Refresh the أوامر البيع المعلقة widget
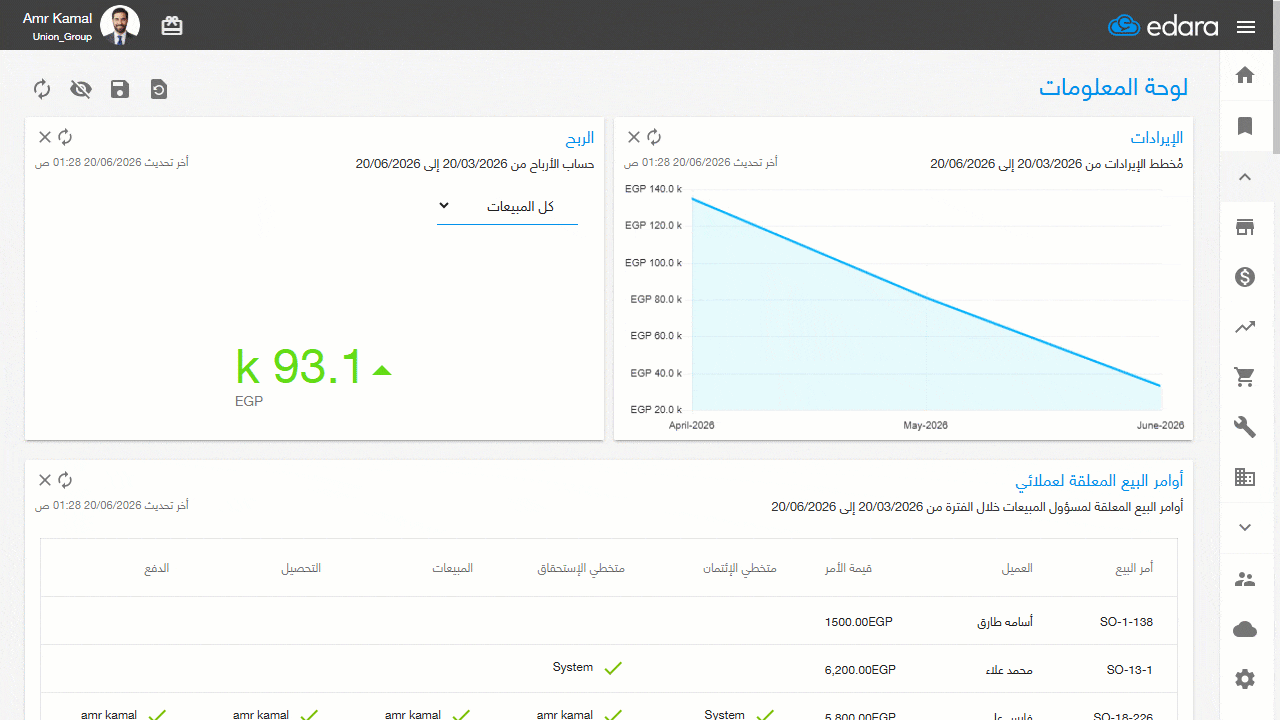 65,480
